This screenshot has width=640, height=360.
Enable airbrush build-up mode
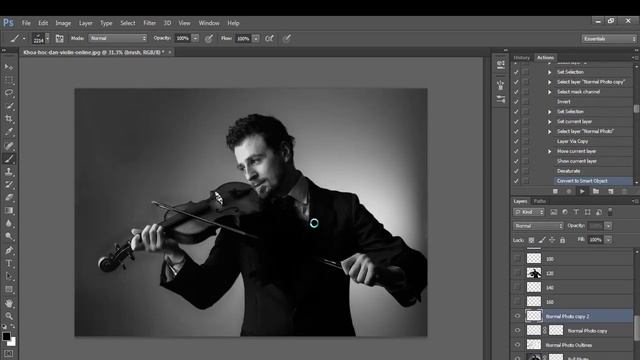point(269,38)
